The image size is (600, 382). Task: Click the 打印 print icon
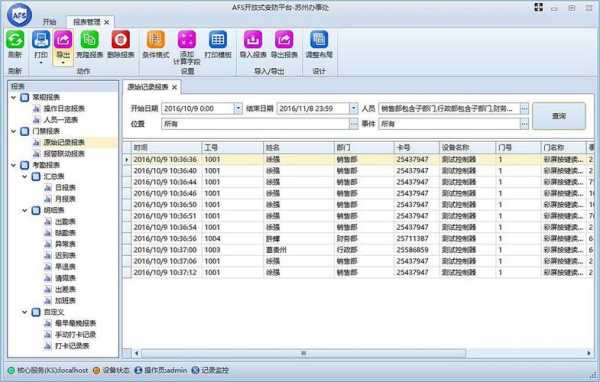(x=41, y=39)
